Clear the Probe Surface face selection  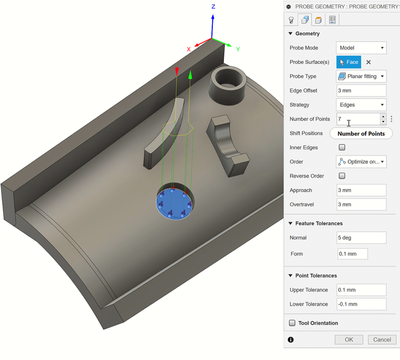pyautogui.click(x=368, y=62)
